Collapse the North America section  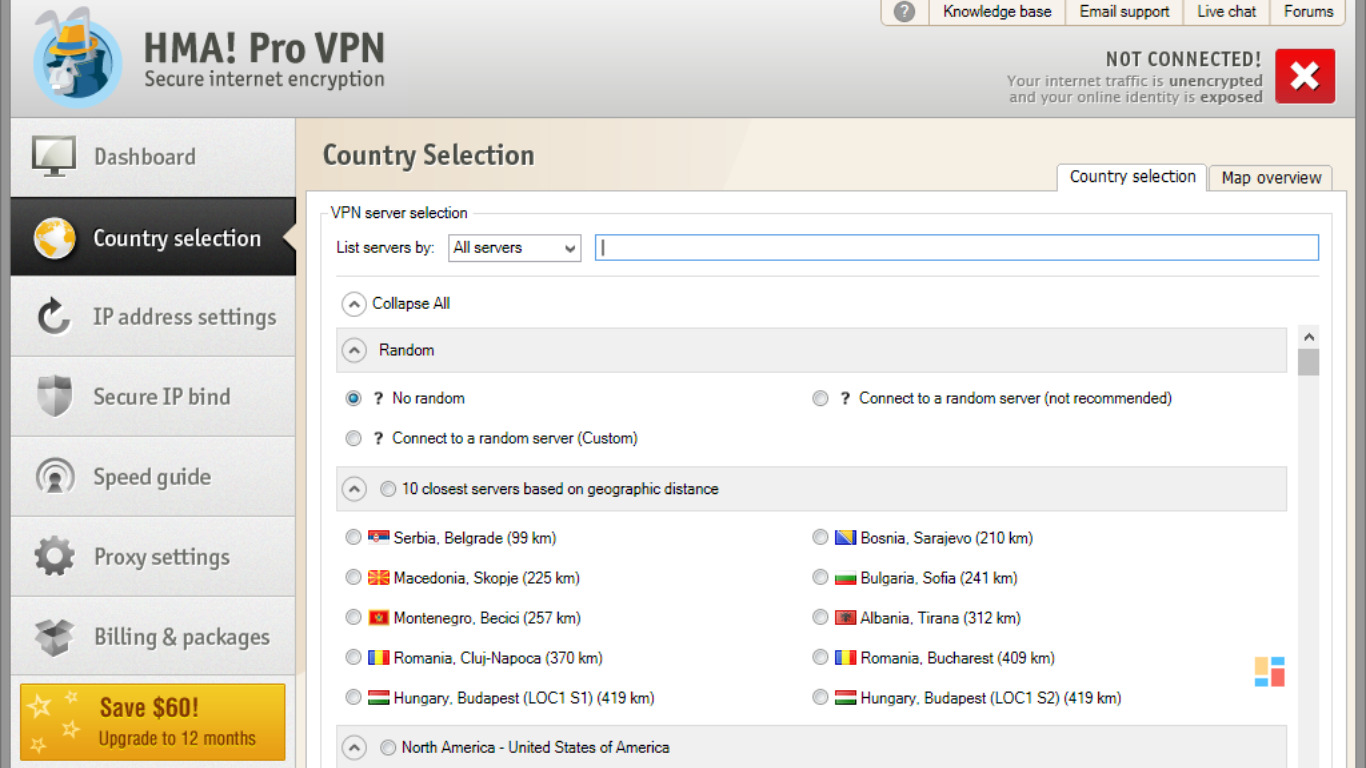click(x=354, y=748)
